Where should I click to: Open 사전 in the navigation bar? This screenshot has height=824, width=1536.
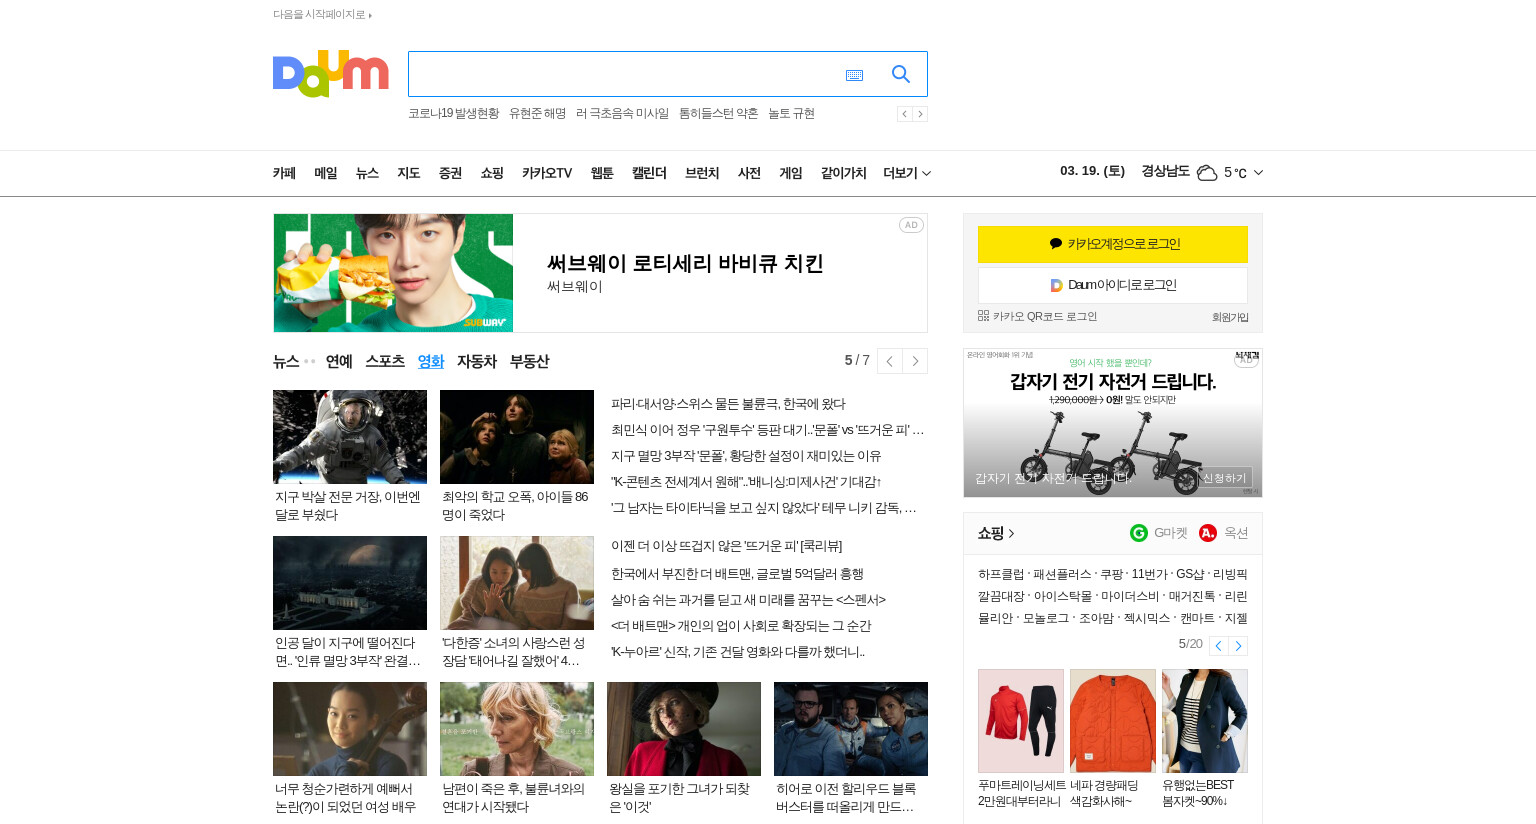[749, 173]
